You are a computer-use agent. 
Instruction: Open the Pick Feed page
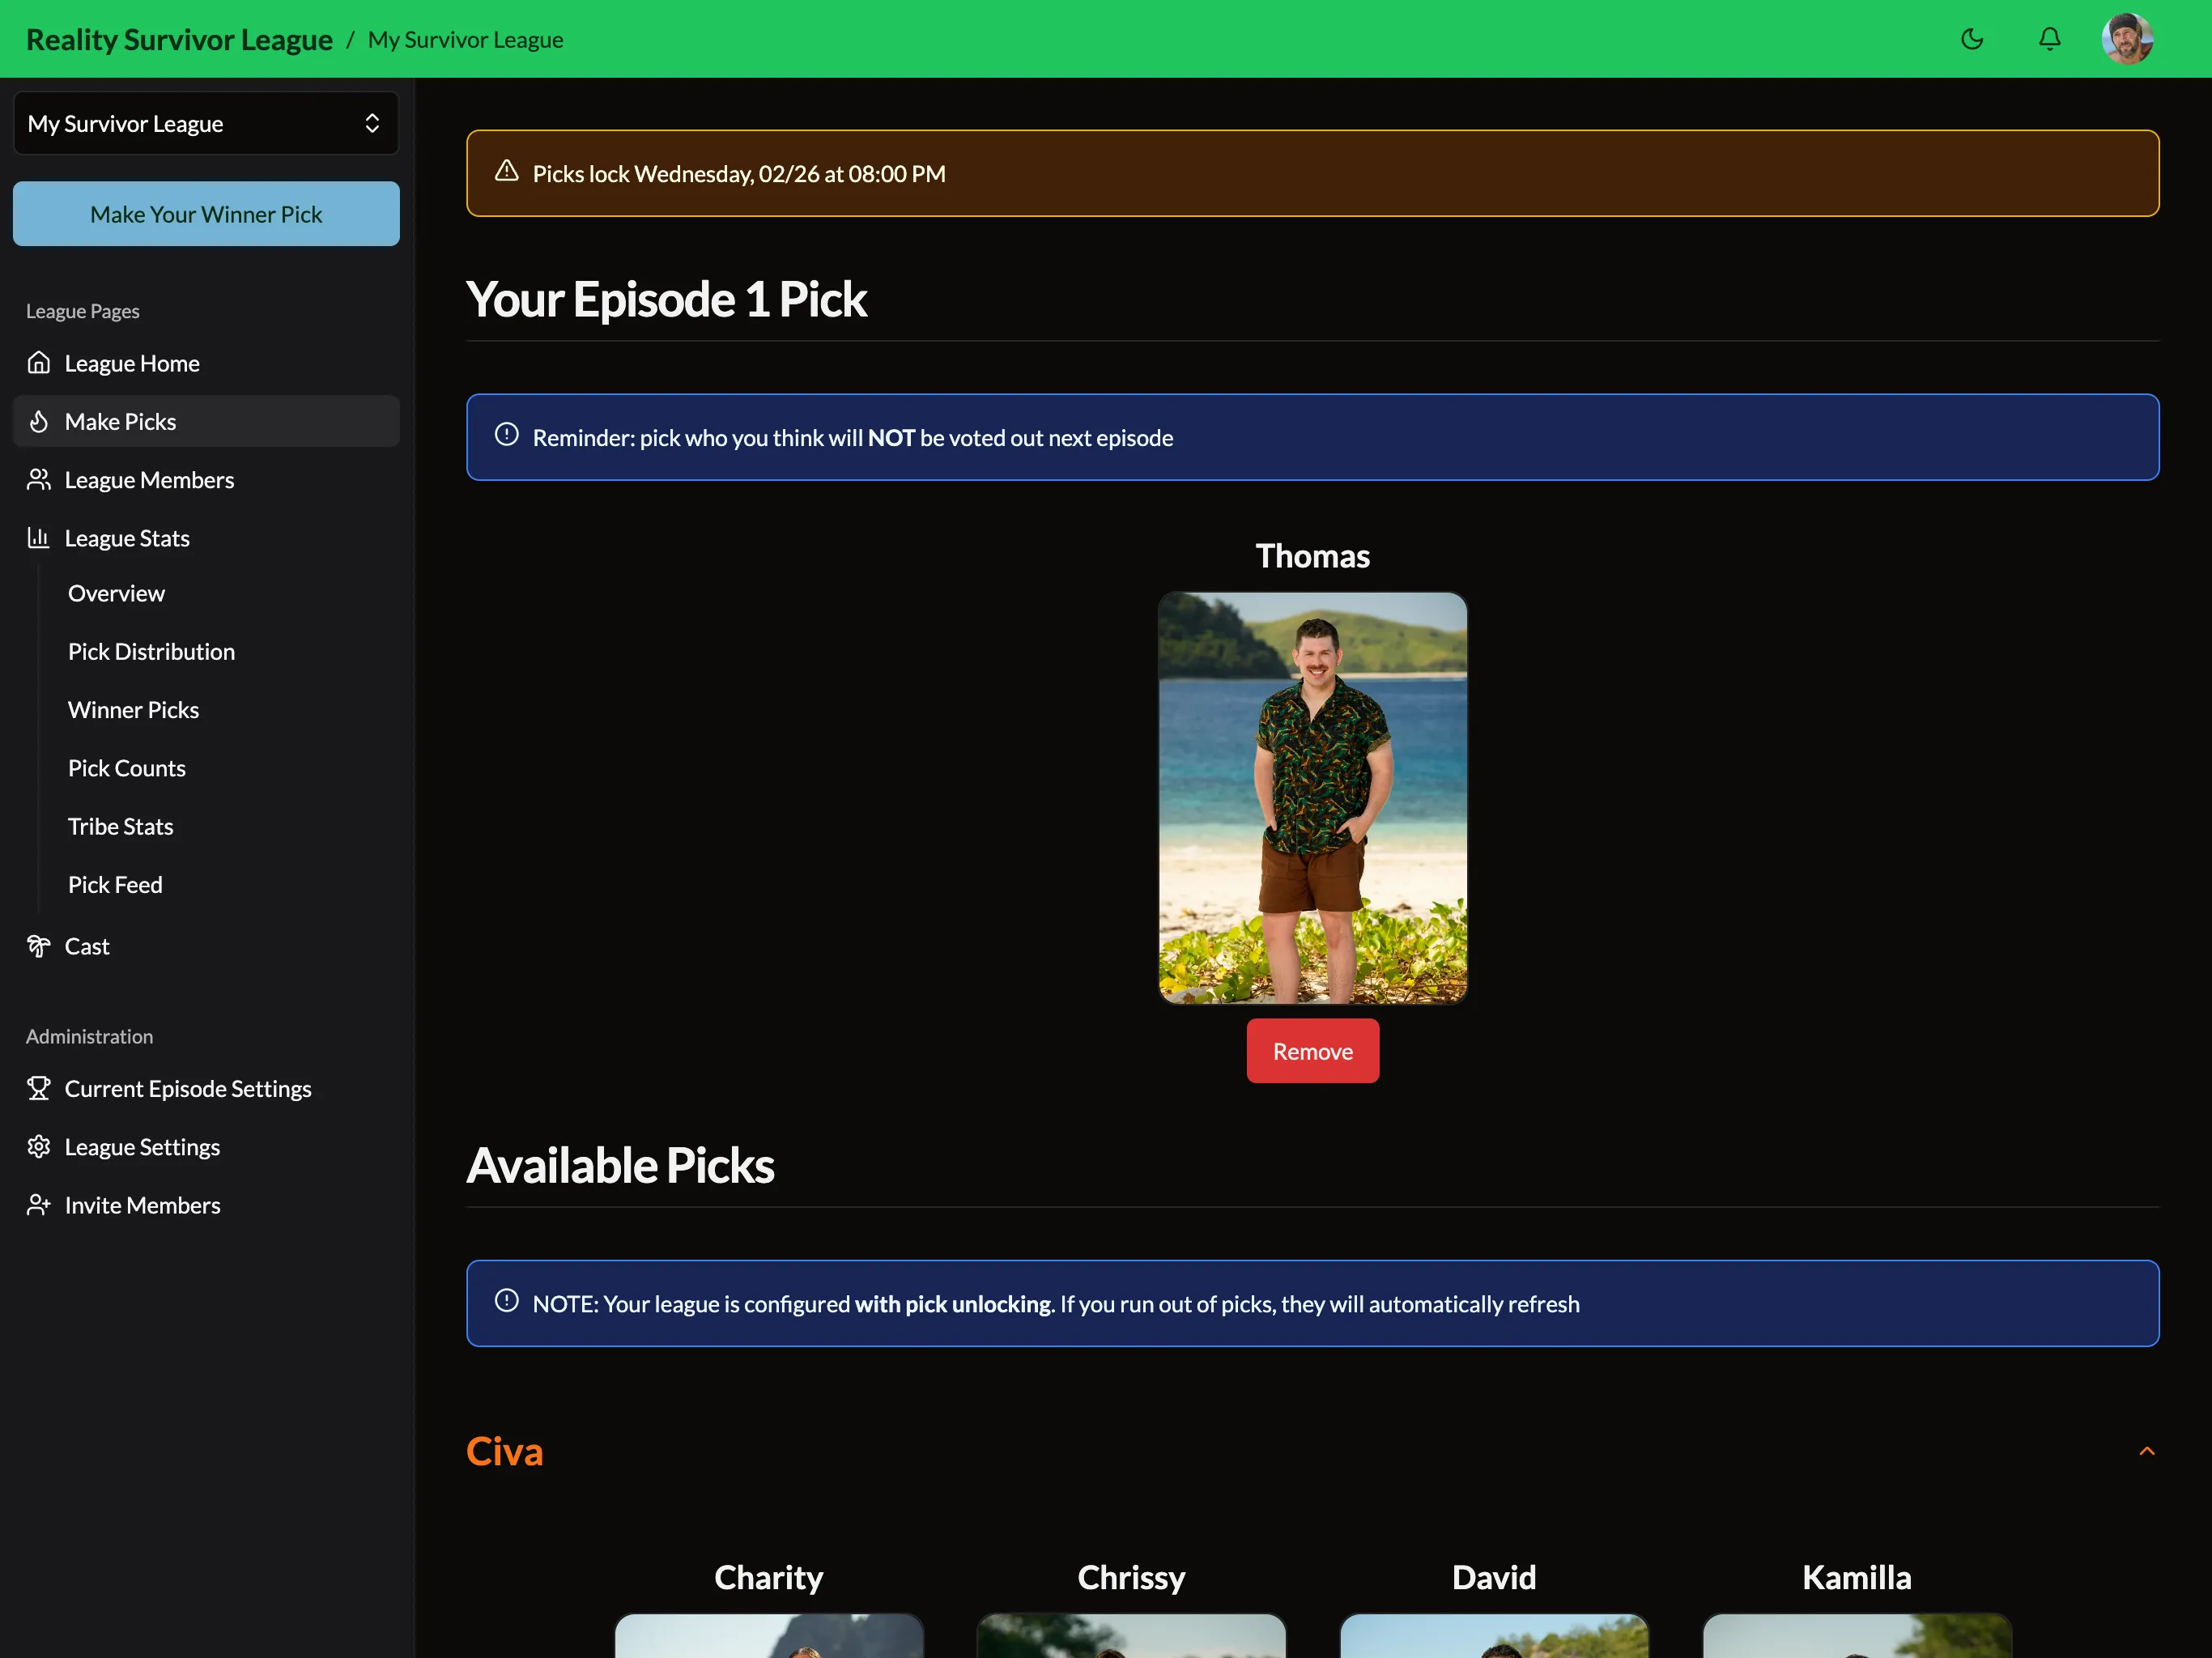tap(115, 884)
